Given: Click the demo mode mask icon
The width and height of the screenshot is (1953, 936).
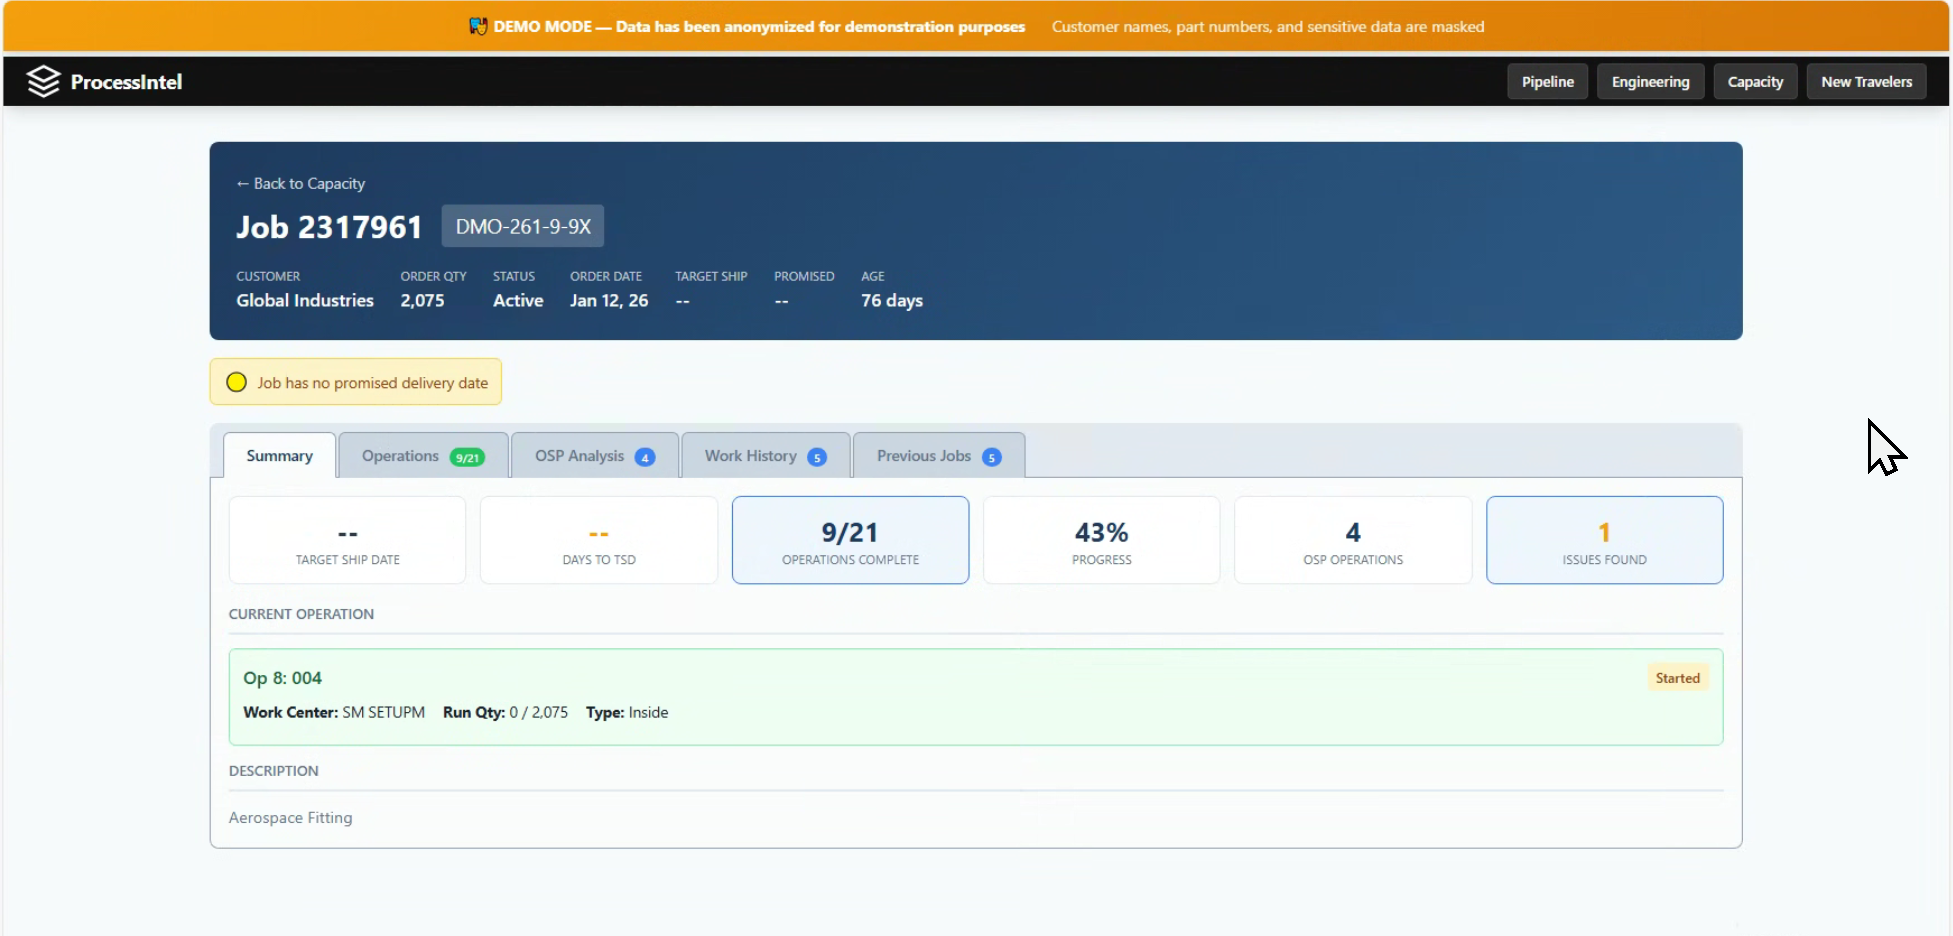Looking at the screenshot, I should point(478,26).
